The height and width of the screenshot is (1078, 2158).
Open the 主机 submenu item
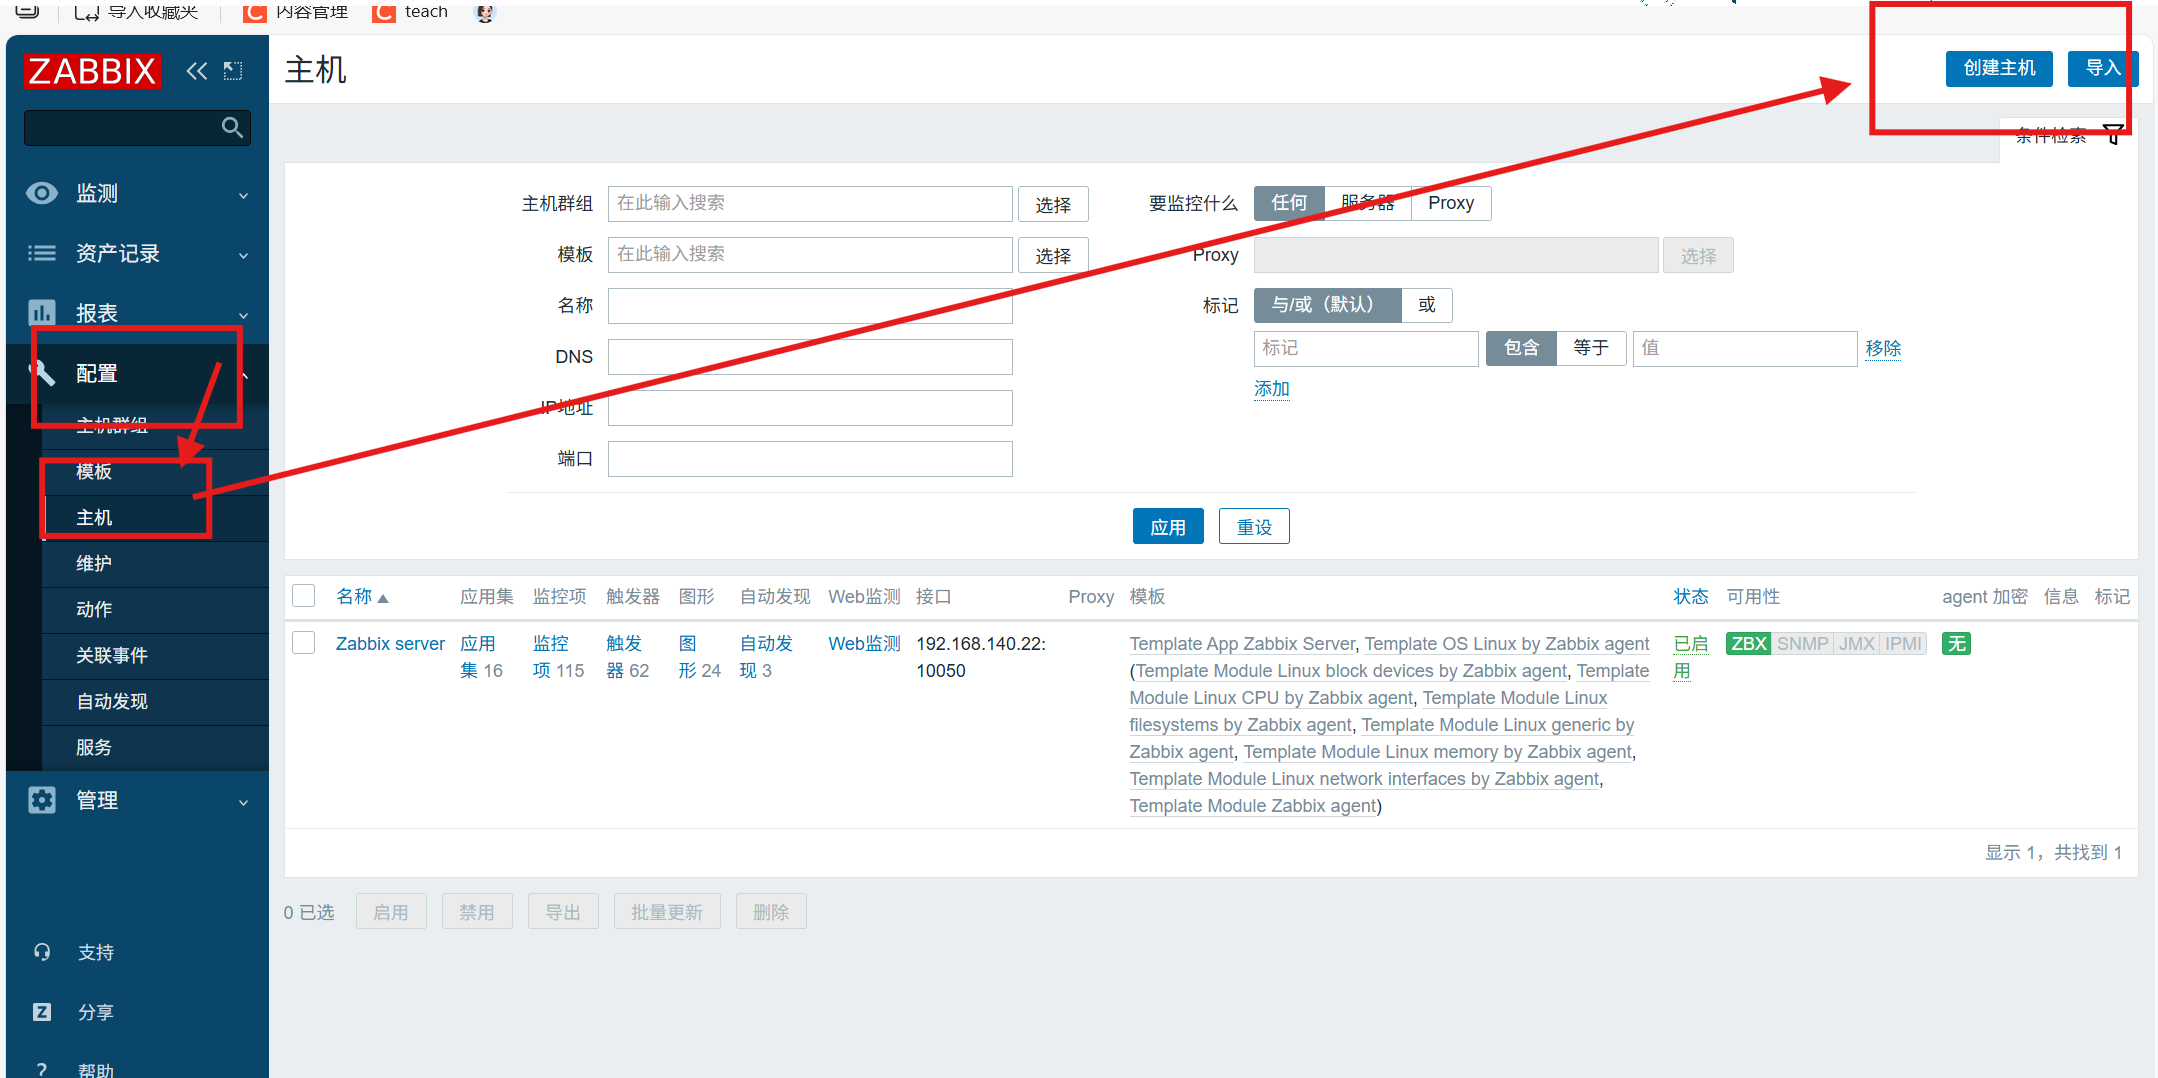click(x=155, y=518)
